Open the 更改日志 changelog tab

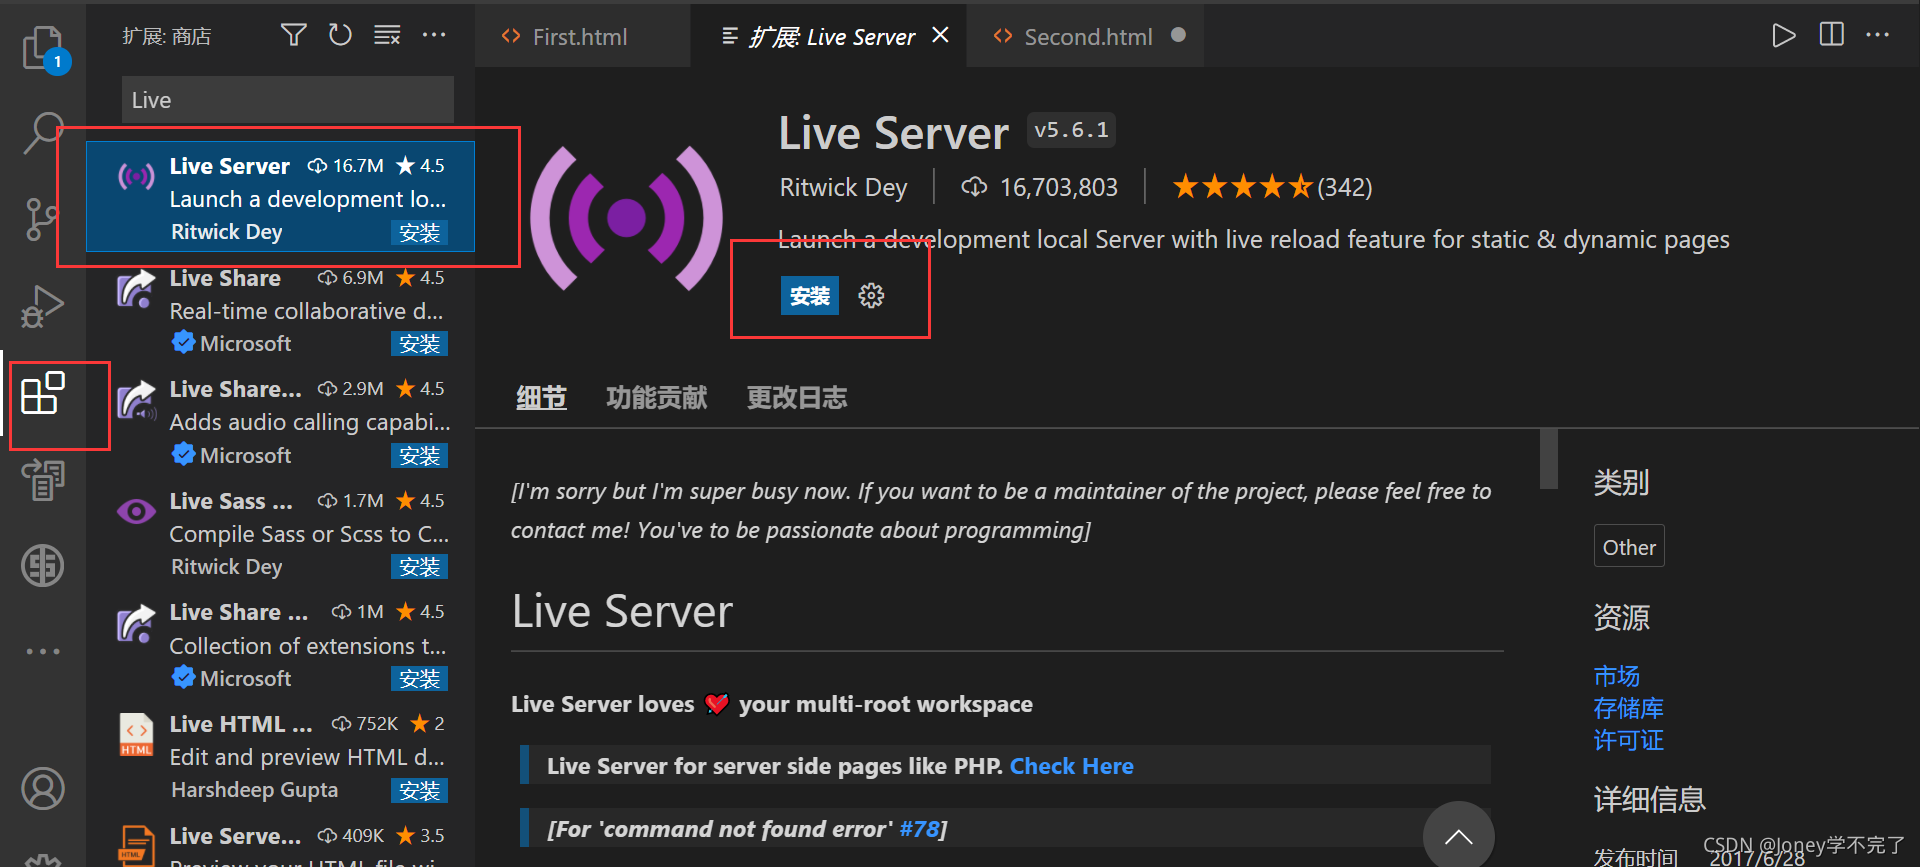[797, 398]
